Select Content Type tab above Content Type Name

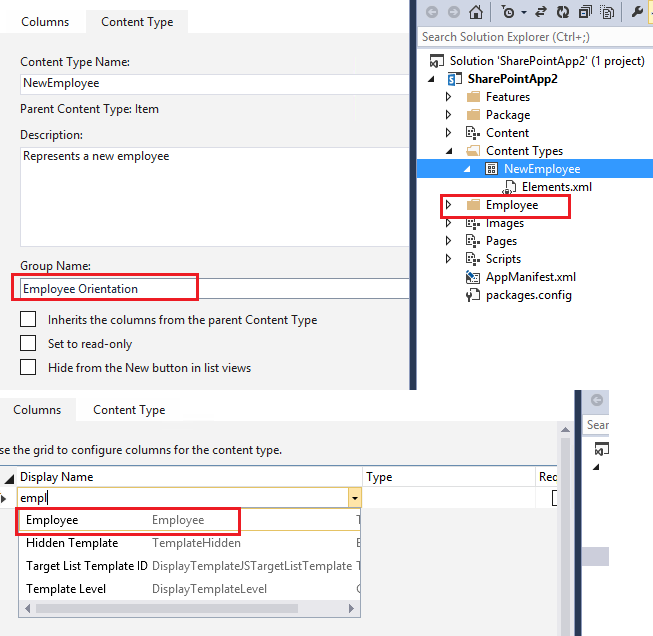137,22
